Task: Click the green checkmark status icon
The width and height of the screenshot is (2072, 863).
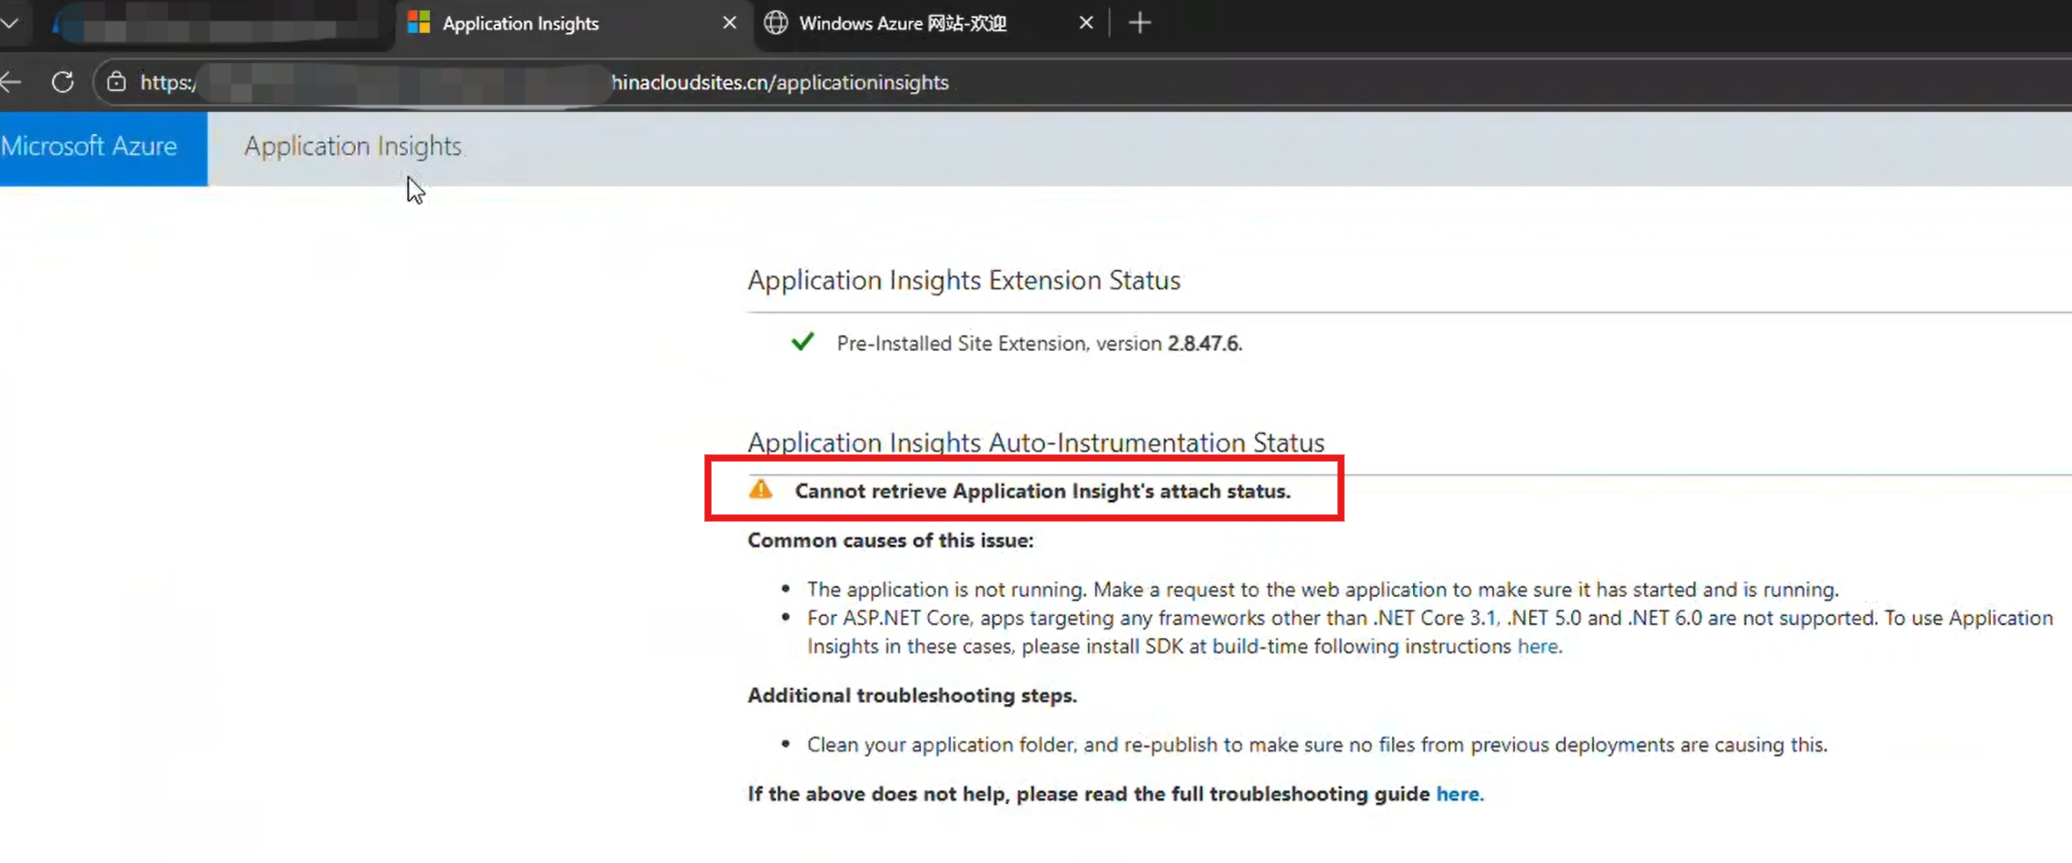Action: (x=802, y=342)
